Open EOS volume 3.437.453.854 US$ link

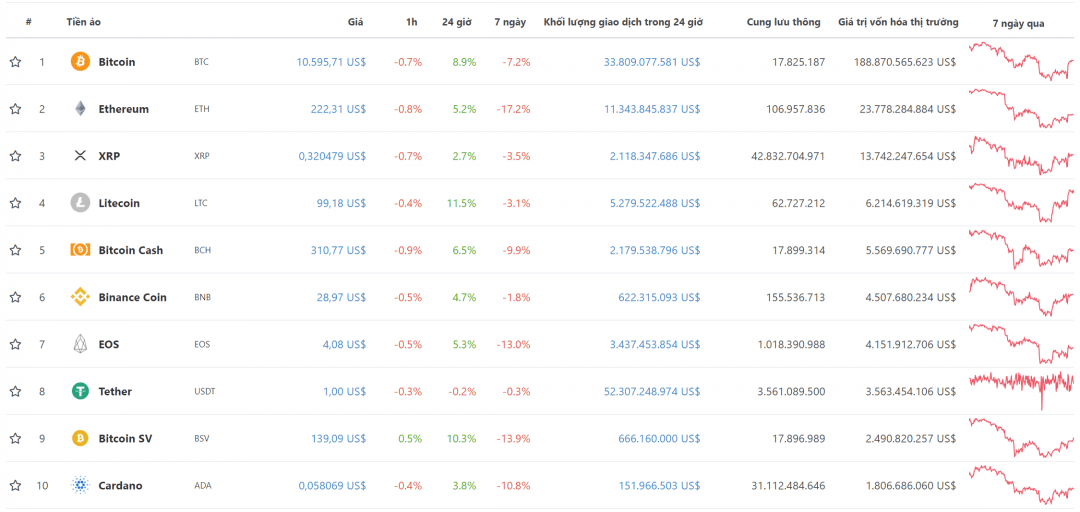point(654,344)
